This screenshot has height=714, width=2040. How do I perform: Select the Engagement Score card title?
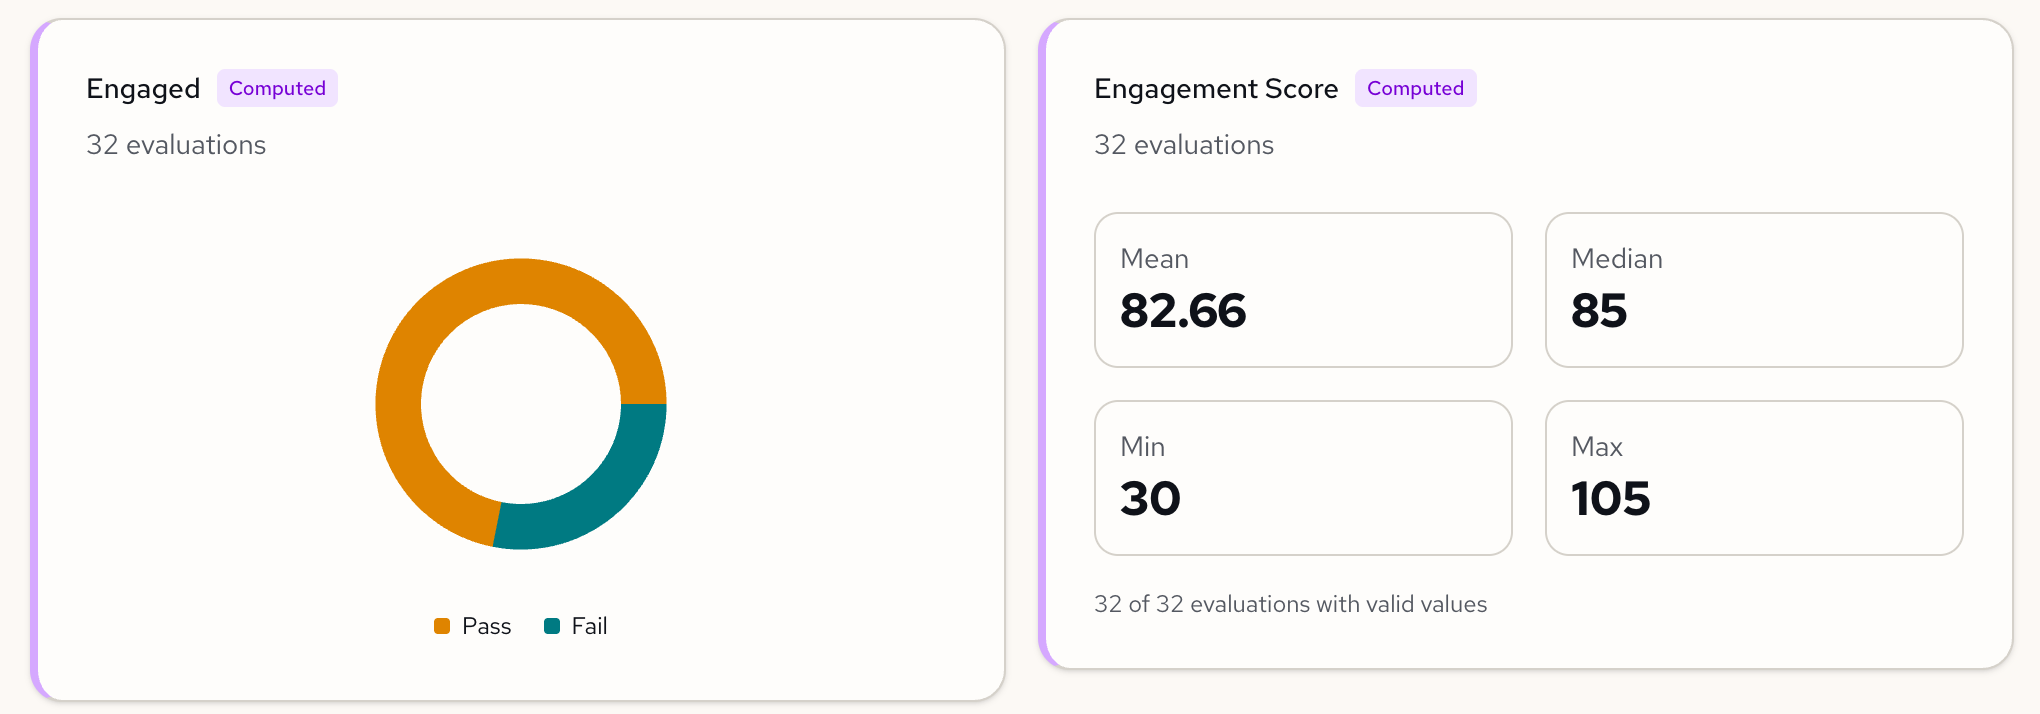coord(1216,89)
